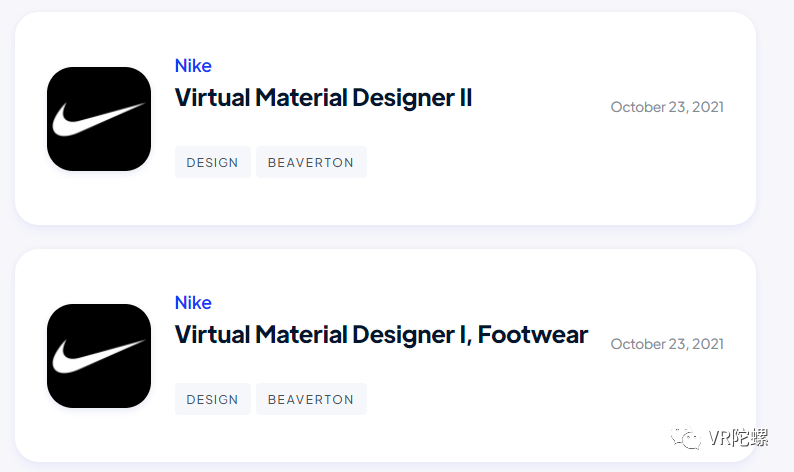This screenshot has height=472, width=794.
Task: Open the Nike company link above the Footwear job
Action: click(x=193, y=303)
